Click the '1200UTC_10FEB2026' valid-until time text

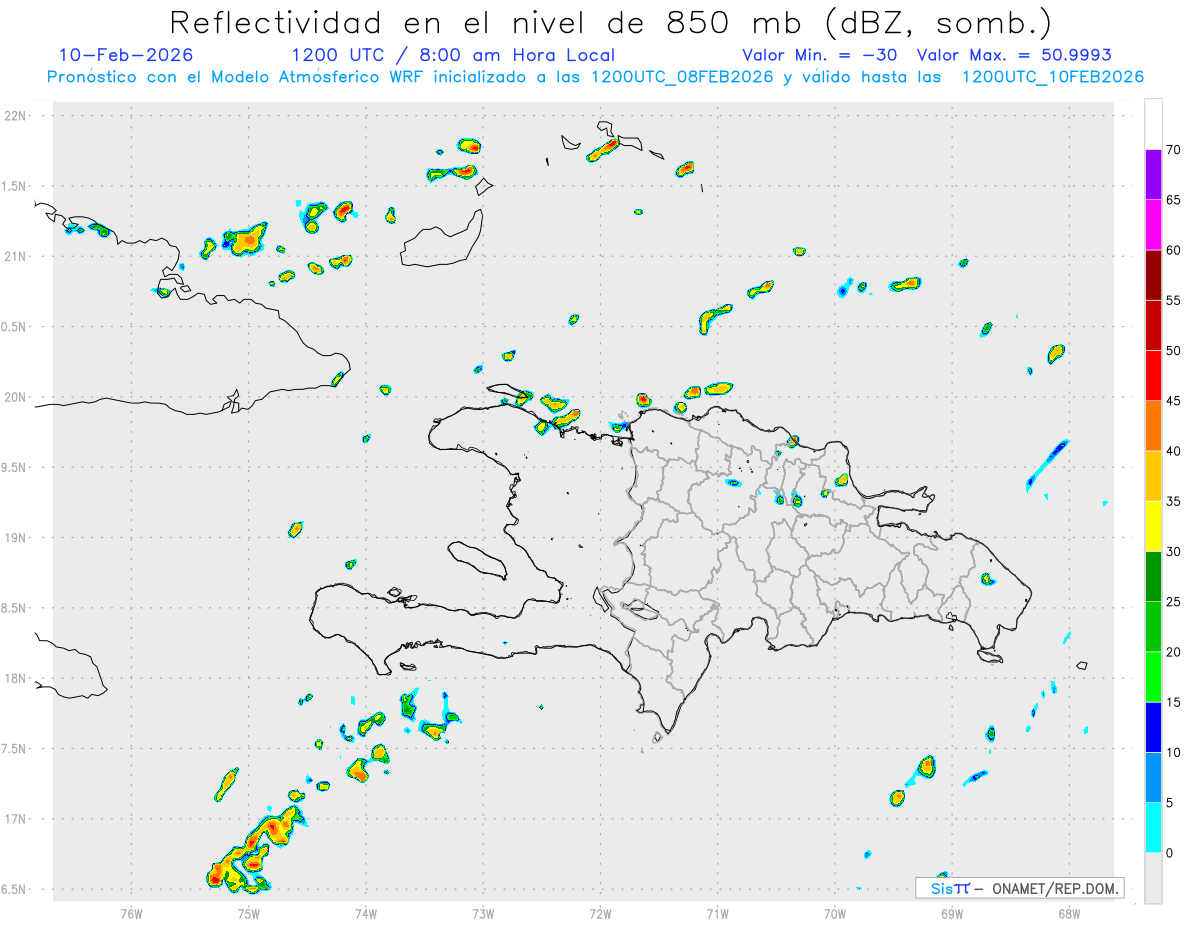(1052, 77)
